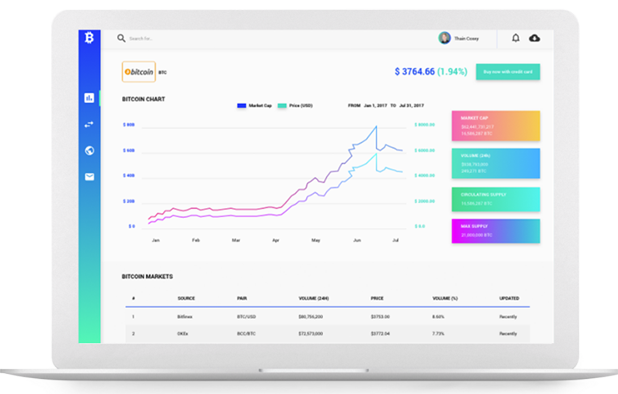The image size is (618, 394).
Task: Sort markets by the PRICE column header
Action: 377,298
